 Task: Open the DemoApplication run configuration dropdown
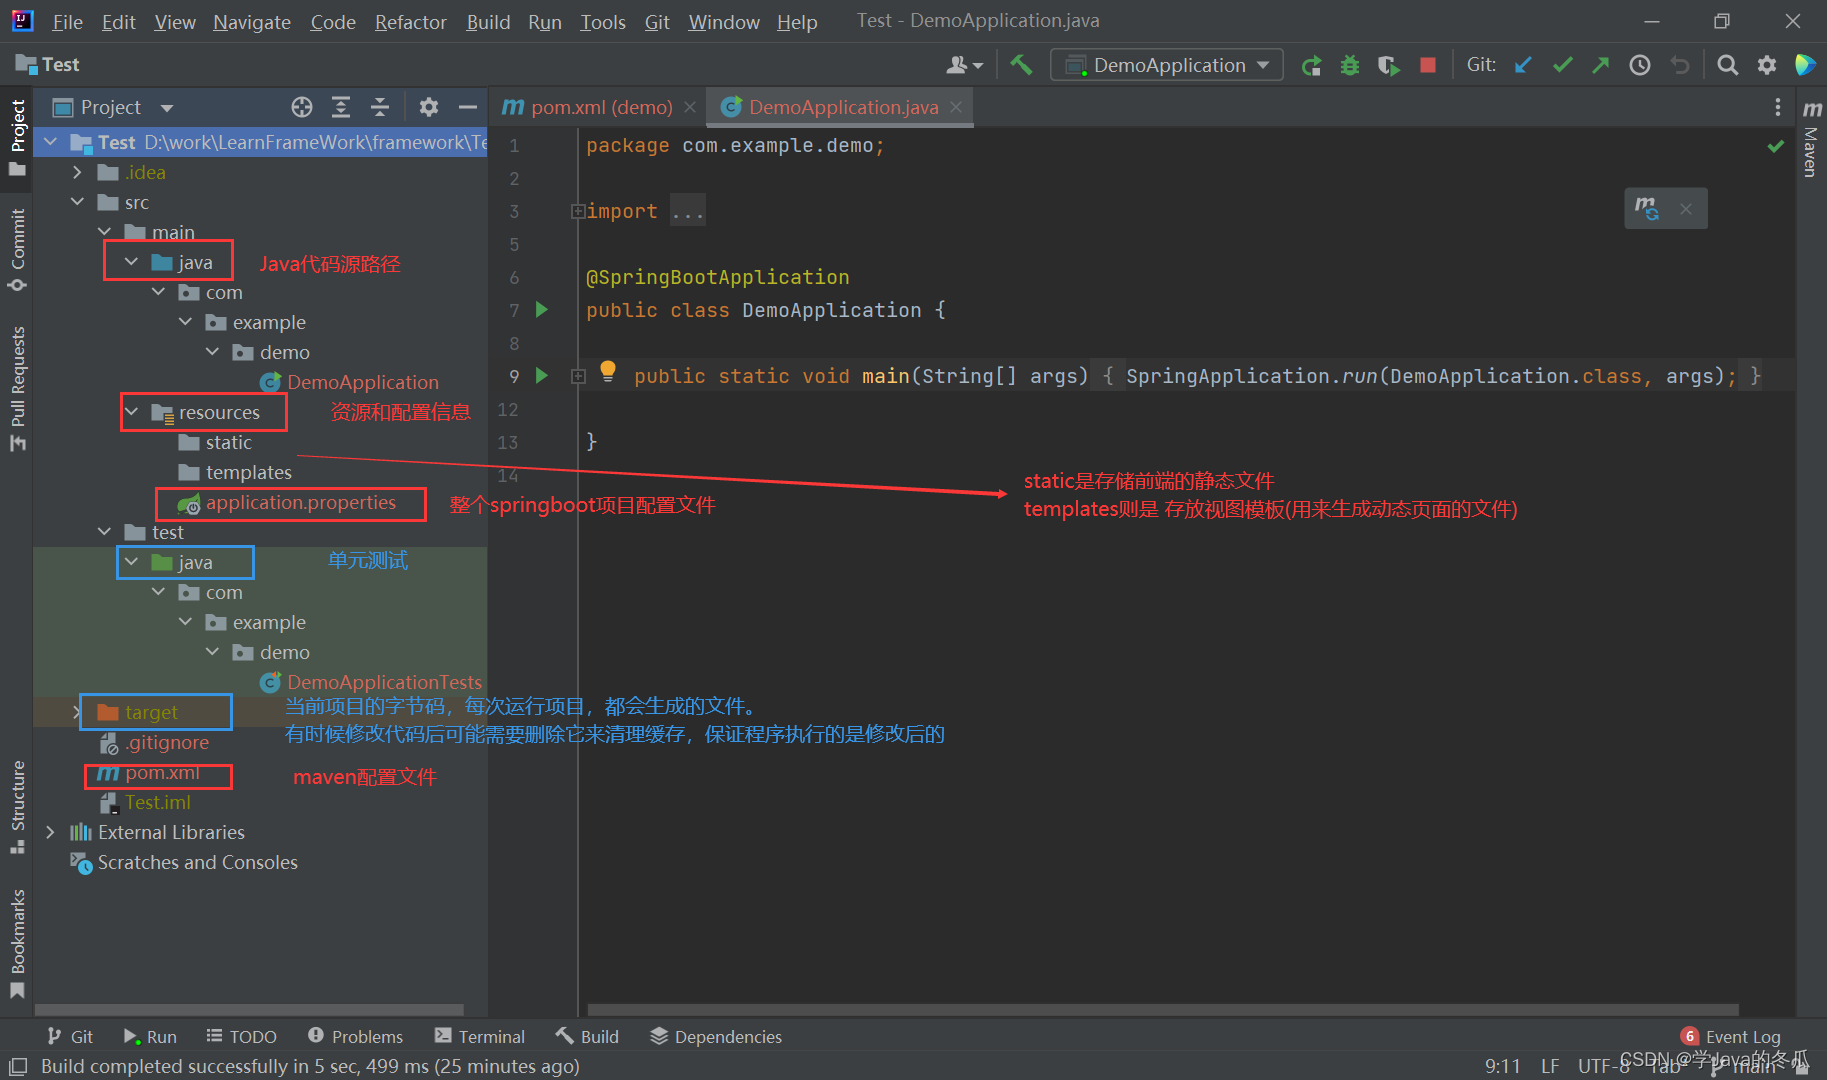(1167, 65)
